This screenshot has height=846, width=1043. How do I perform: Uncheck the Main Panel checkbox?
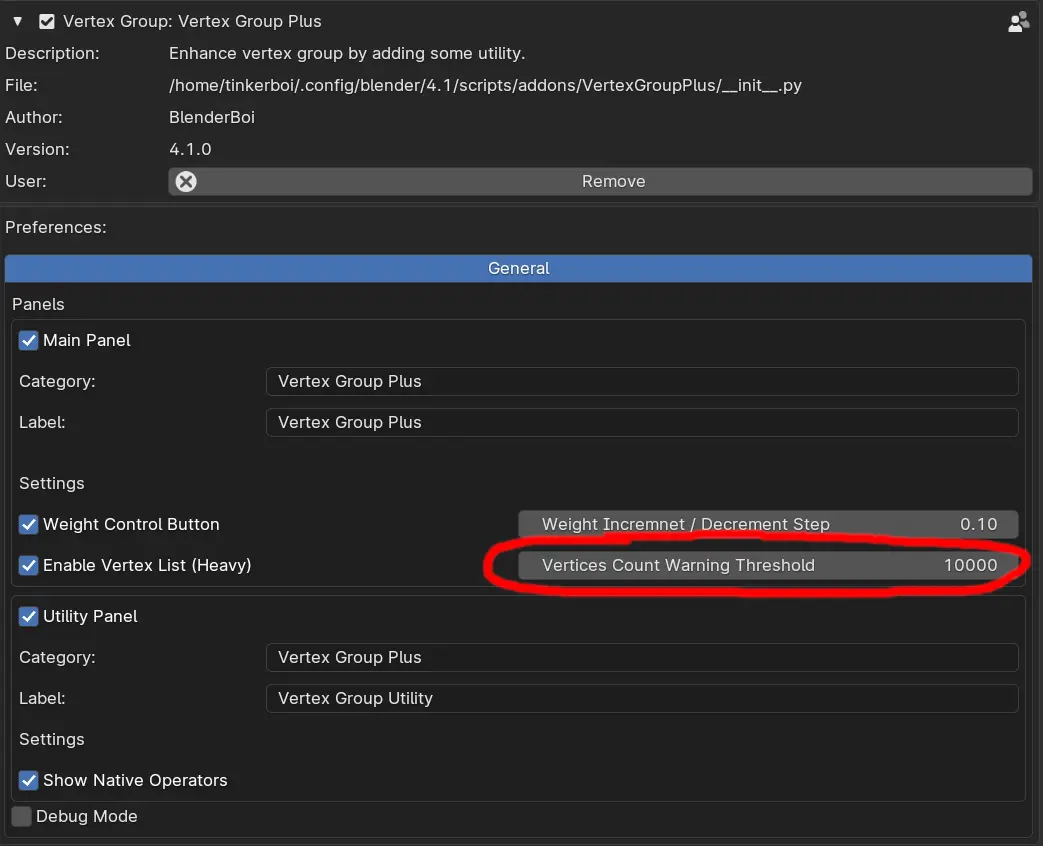coord(28,340)
